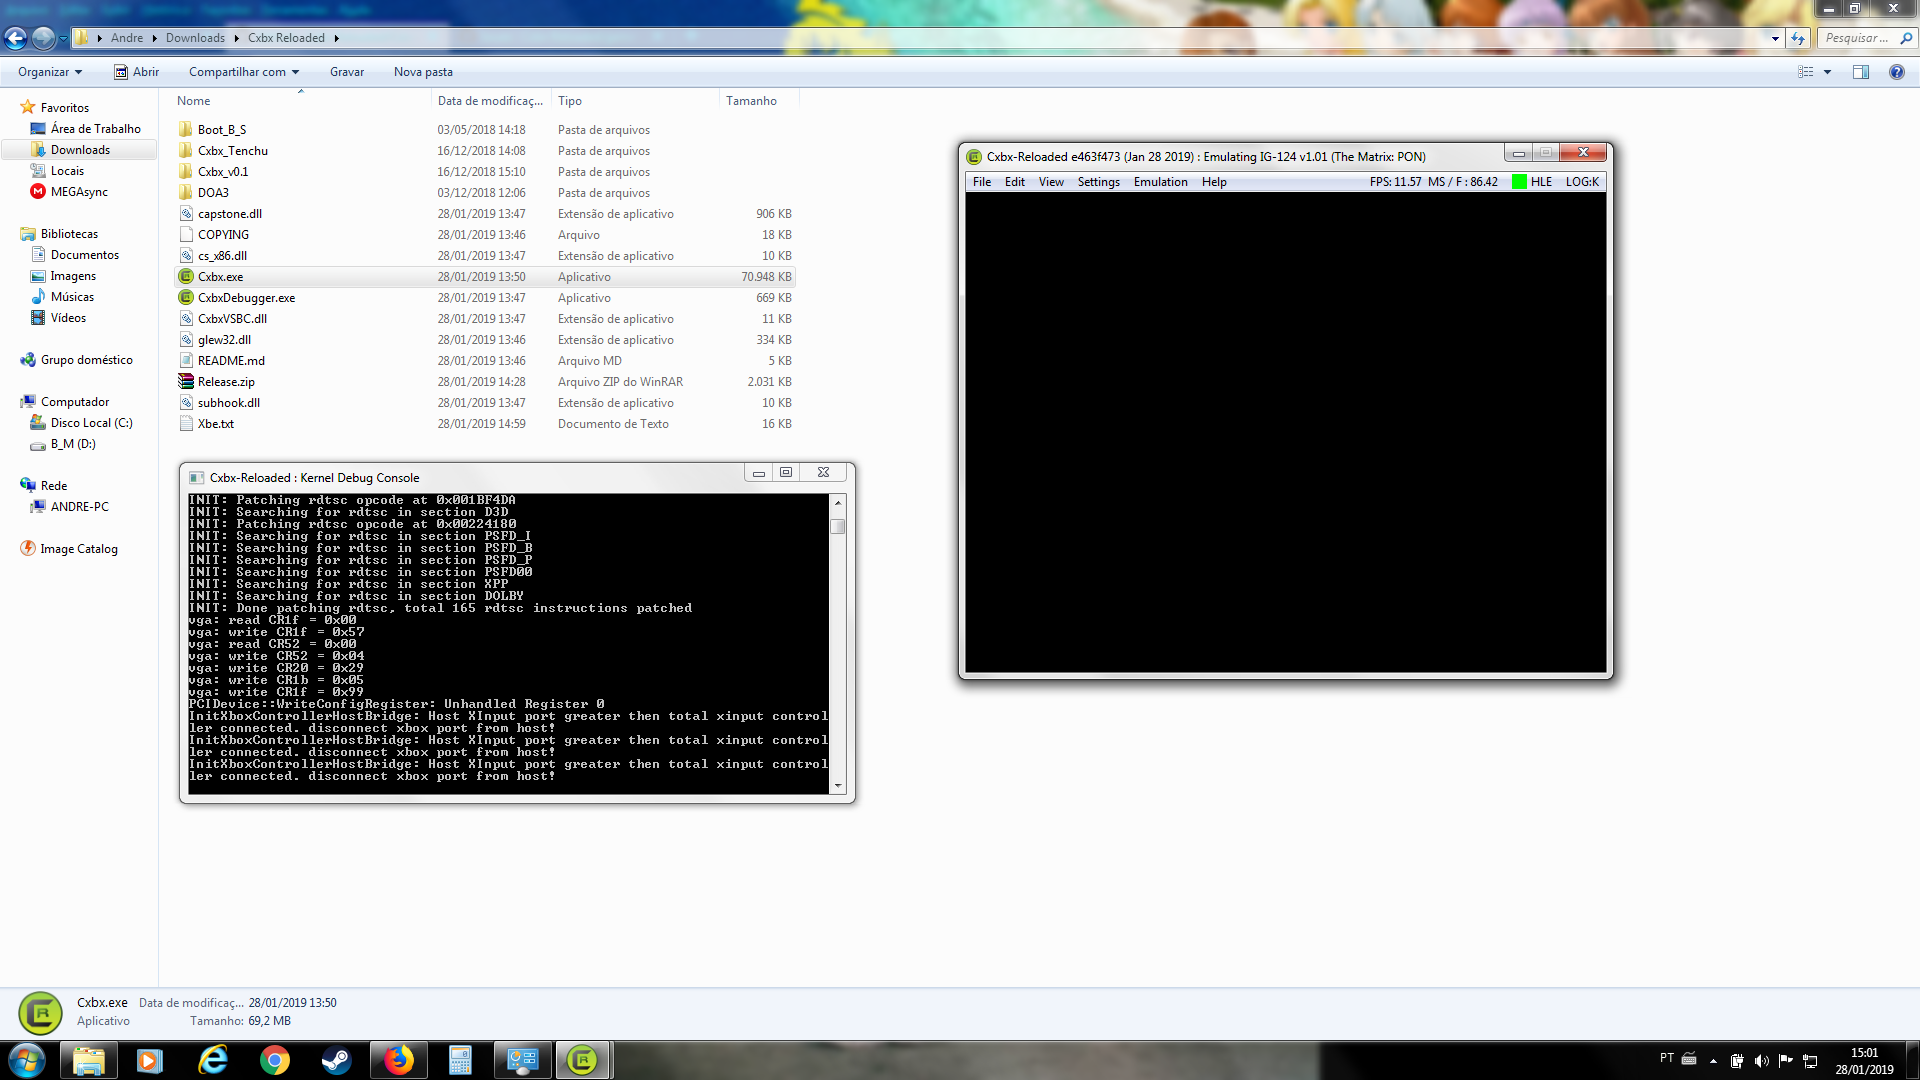Select the CxbxDebugger.exe file icon
The image size is (1920, 1080).
(186, 298)
